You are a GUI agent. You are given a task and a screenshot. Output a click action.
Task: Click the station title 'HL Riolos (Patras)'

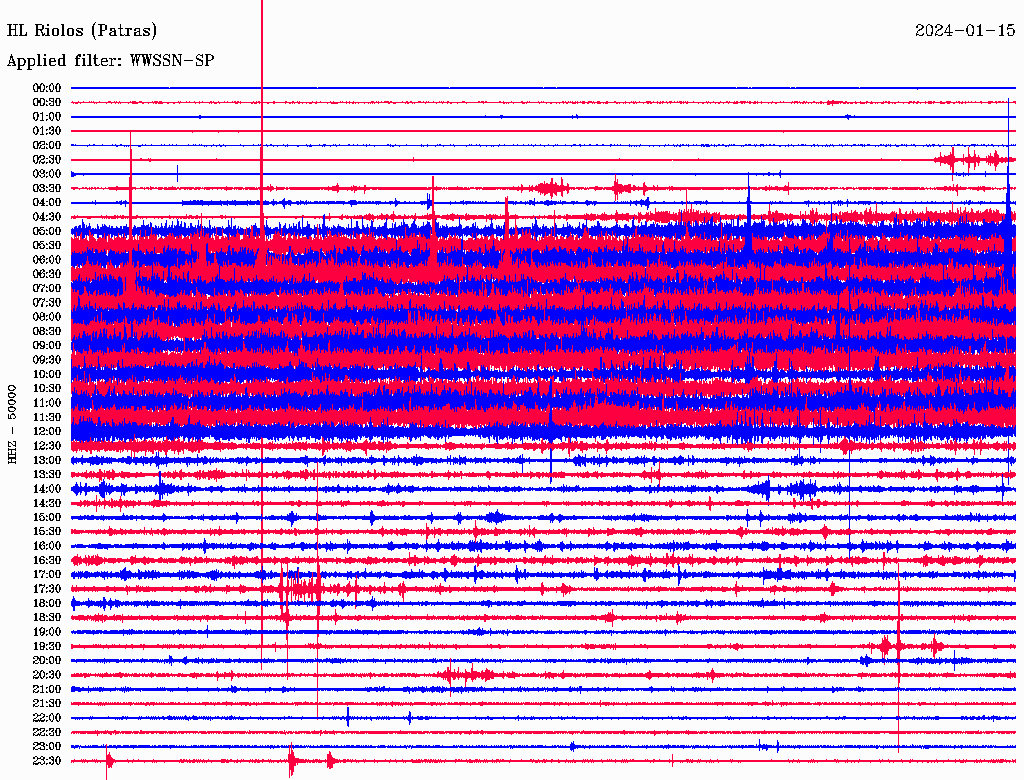[82, 31]
